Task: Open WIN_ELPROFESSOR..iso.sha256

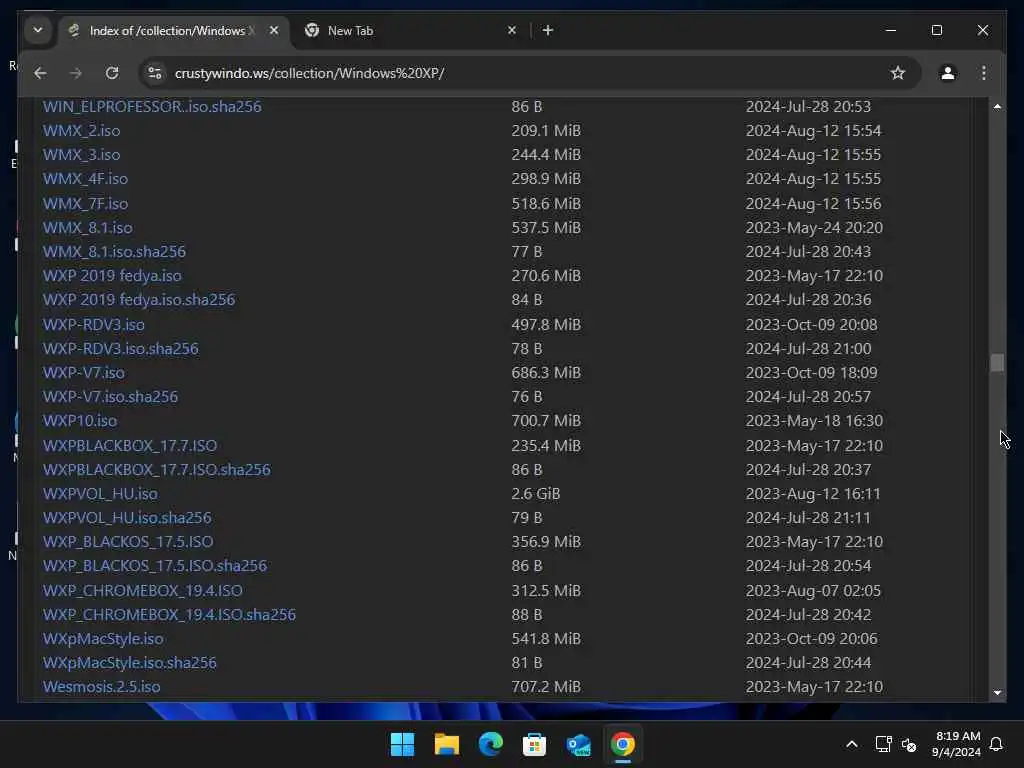Action: point(152,106)
